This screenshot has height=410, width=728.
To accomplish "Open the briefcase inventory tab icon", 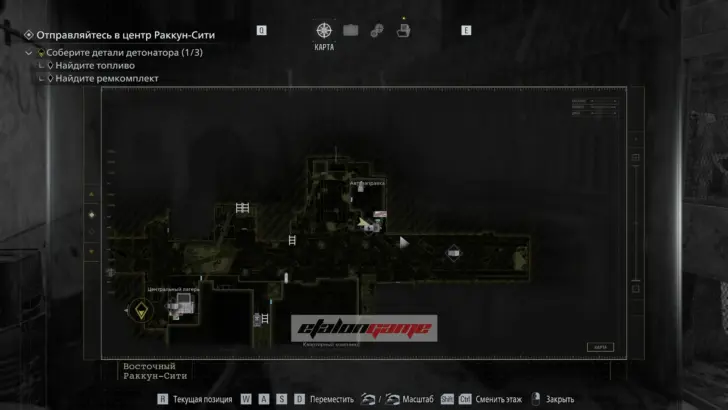I will [351, 30].
